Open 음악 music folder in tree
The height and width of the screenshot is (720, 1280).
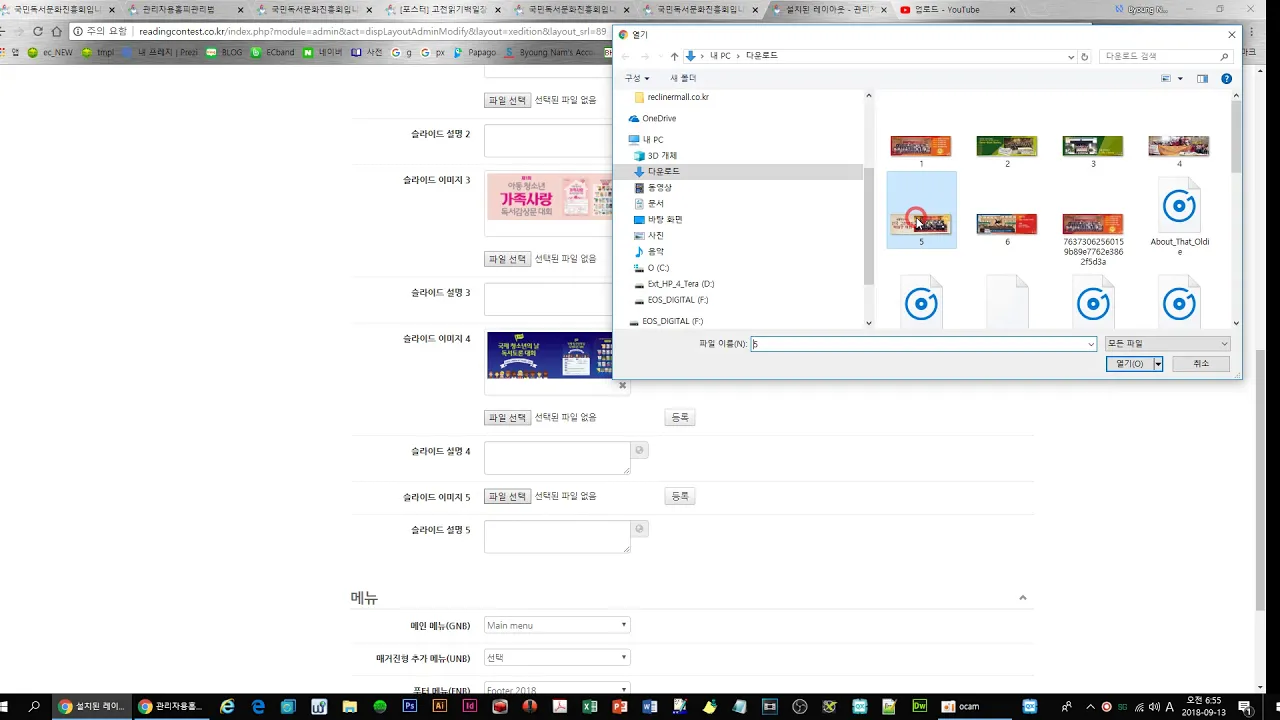click(648, 251)
